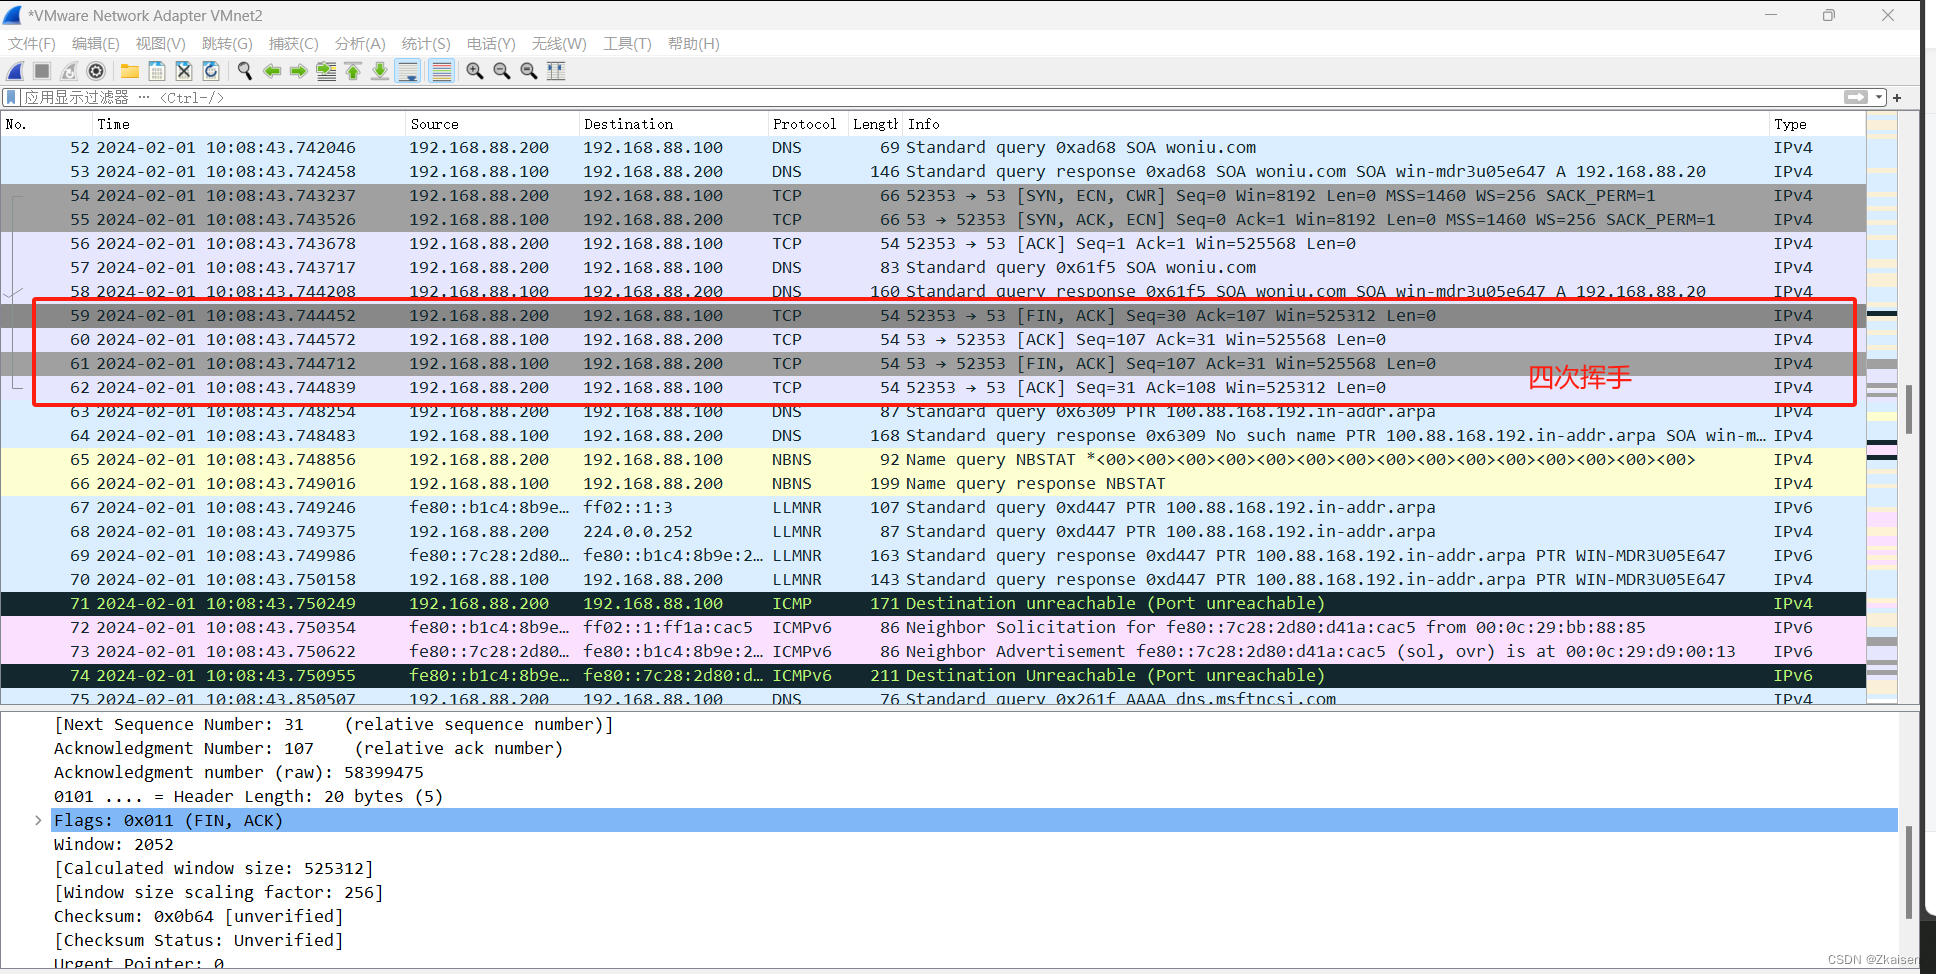Open the 电话(Y) menu
Image resolution: width=1936 pixels, height=974 pixels.
(x=491, y=44)
